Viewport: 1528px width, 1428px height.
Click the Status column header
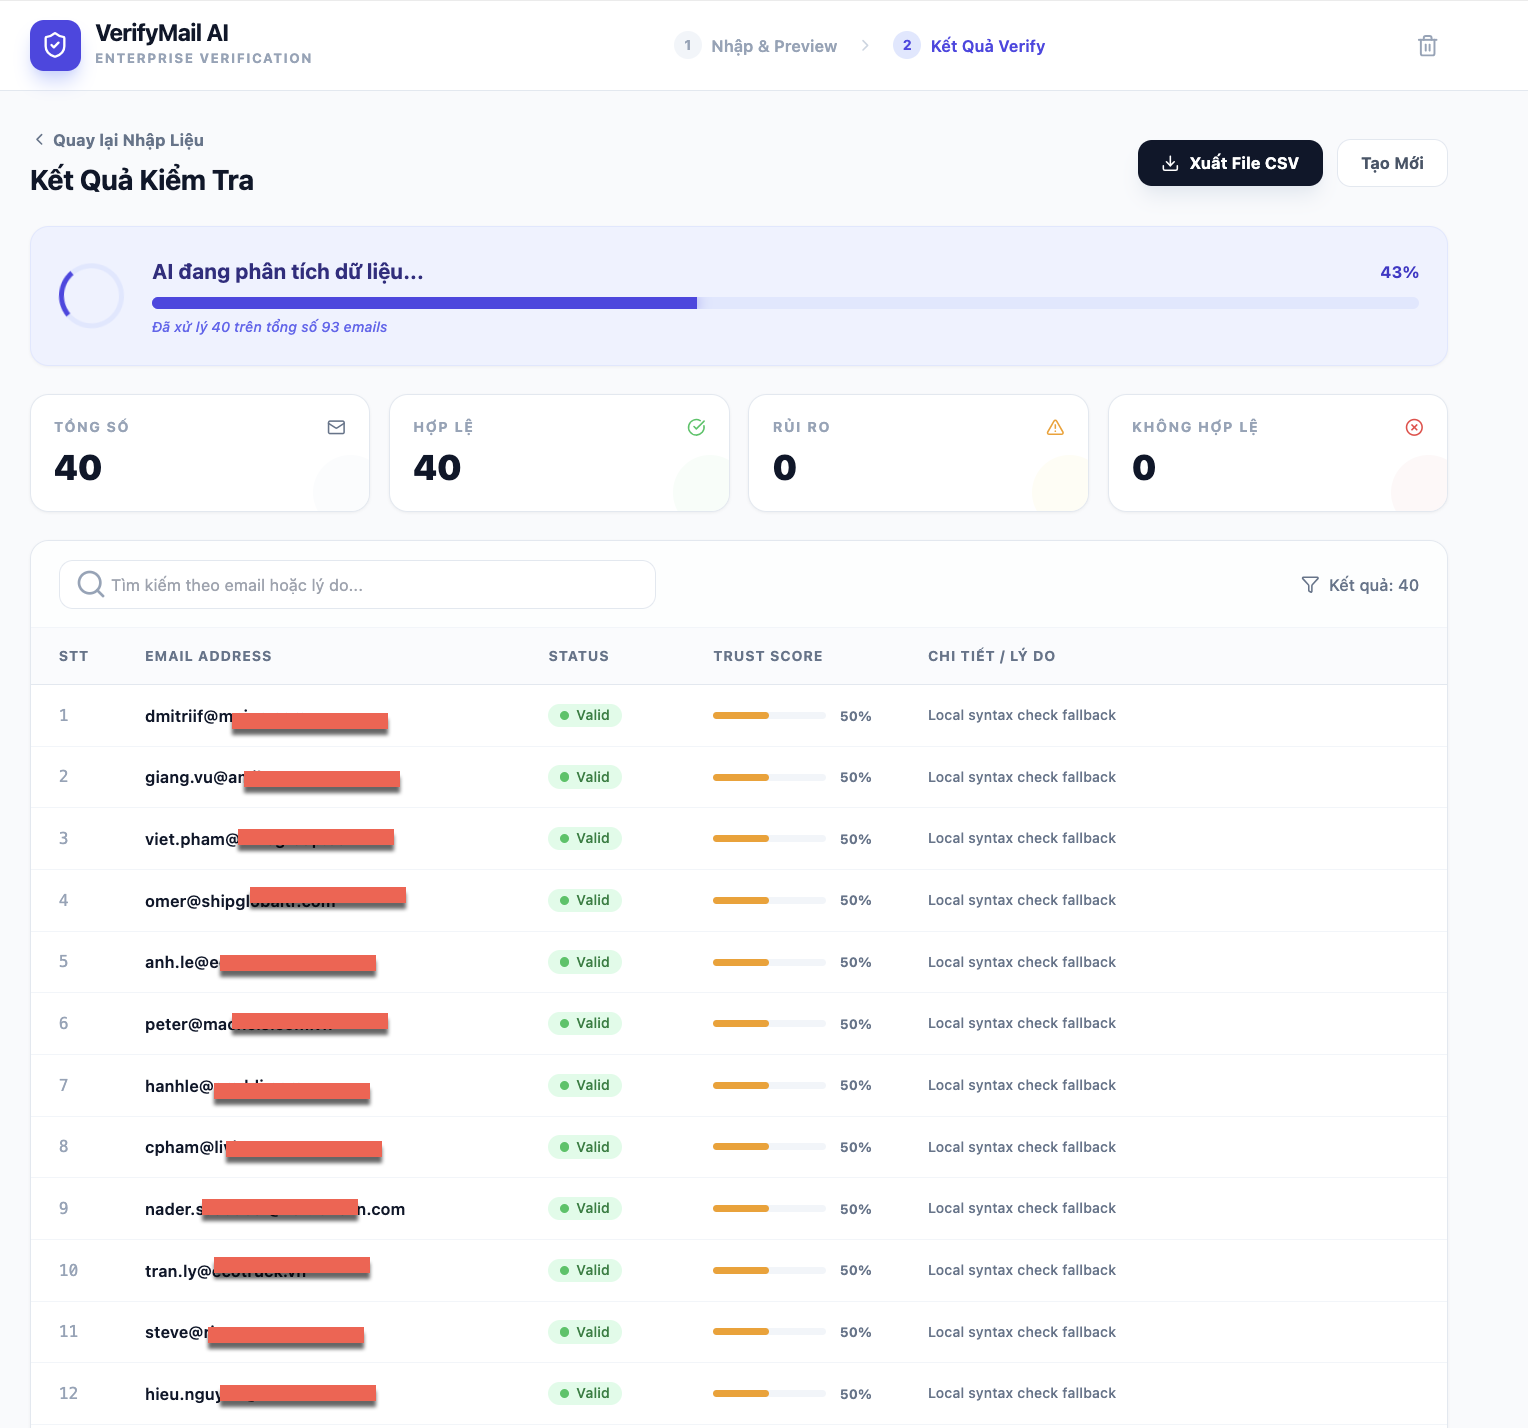(578, 656)
